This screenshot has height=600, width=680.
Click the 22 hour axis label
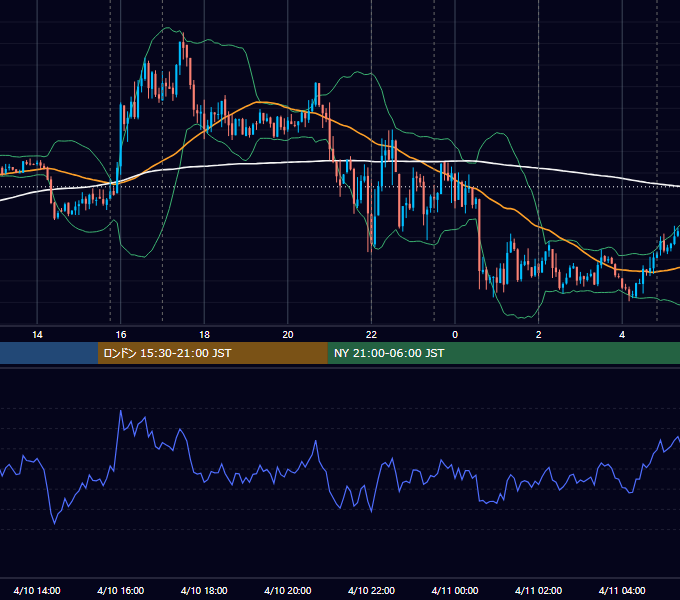tap(371, 335)
